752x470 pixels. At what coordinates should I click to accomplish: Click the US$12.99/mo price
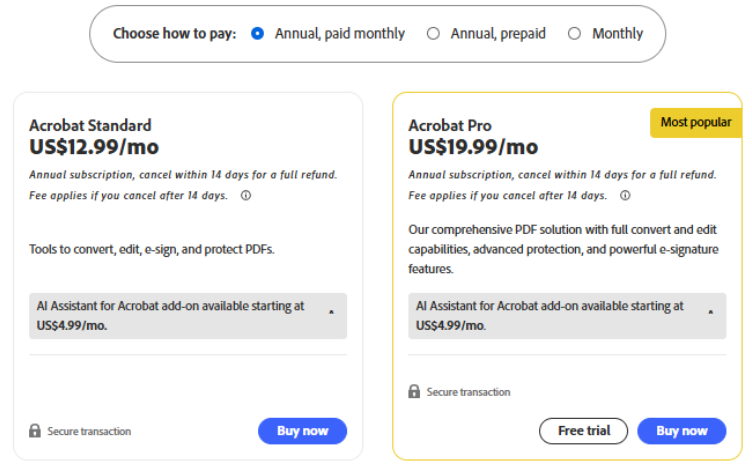point(94,147)
